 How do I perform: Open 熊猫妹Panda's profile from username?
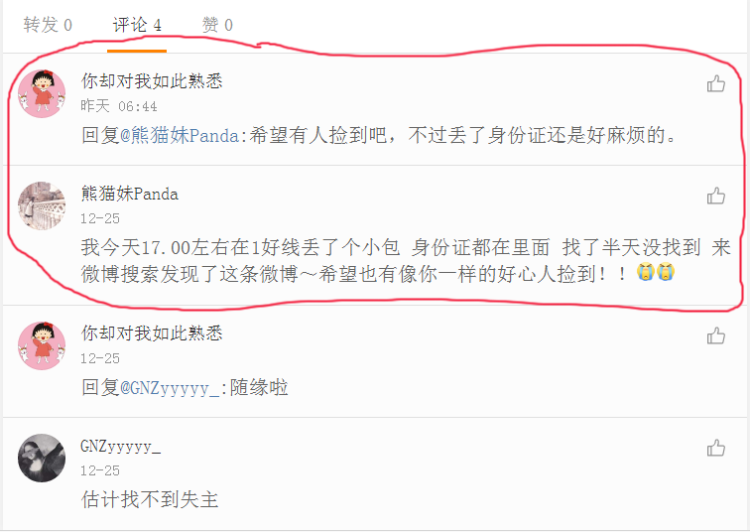(130, 194)
